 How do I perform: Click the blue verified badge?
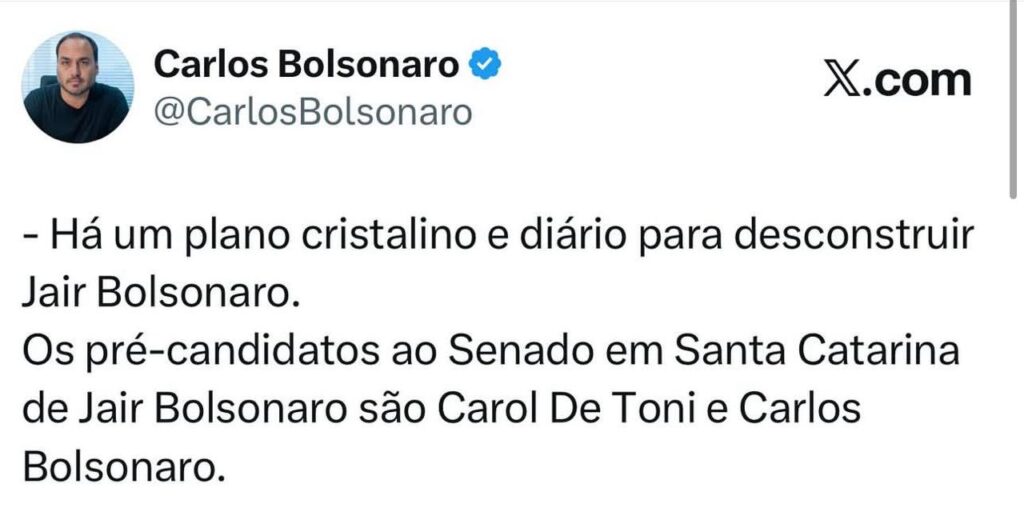(x=486, y=66)
